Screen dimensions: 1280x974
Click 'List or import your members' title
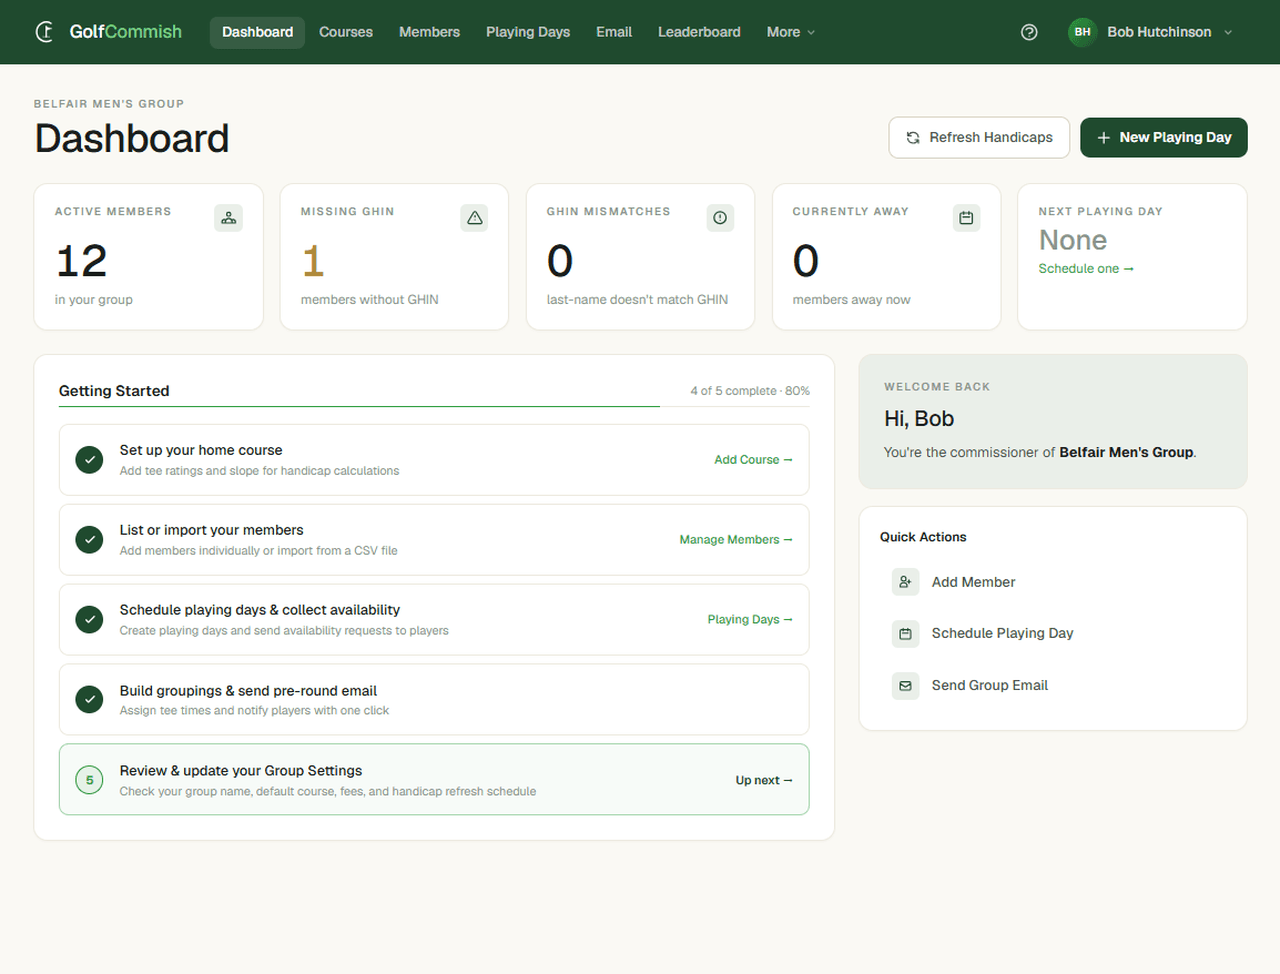click(x=211, y=530)
